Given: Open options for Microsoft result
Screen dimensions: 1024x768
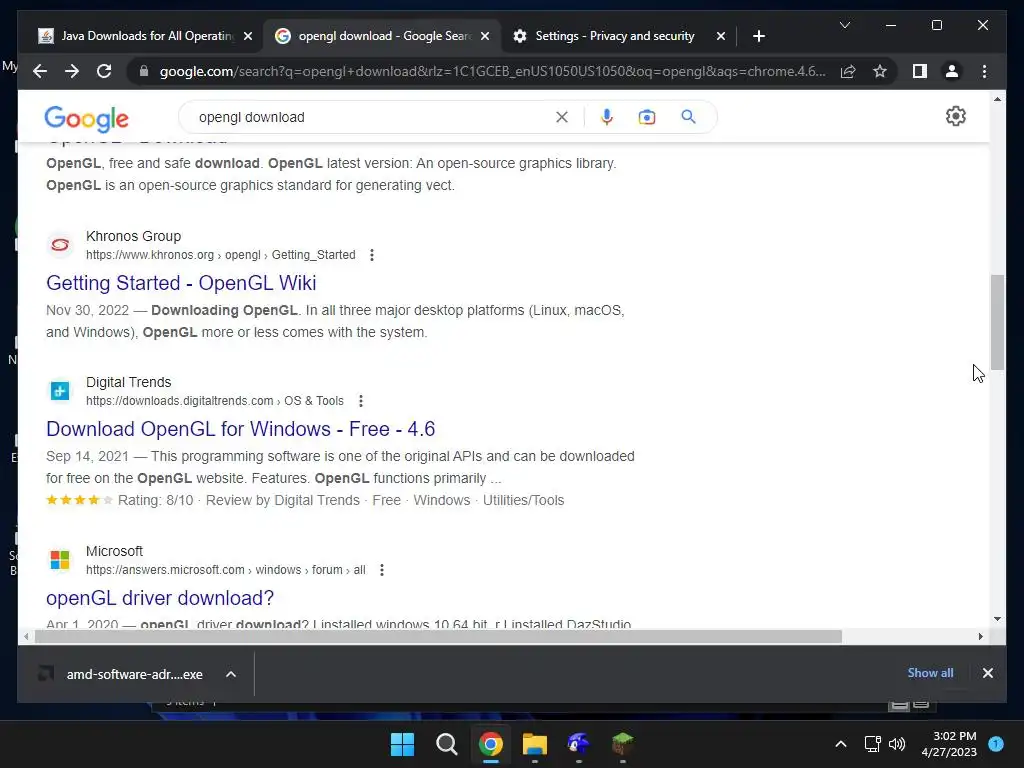Looking at the screenshot, I should click(382, 570).
